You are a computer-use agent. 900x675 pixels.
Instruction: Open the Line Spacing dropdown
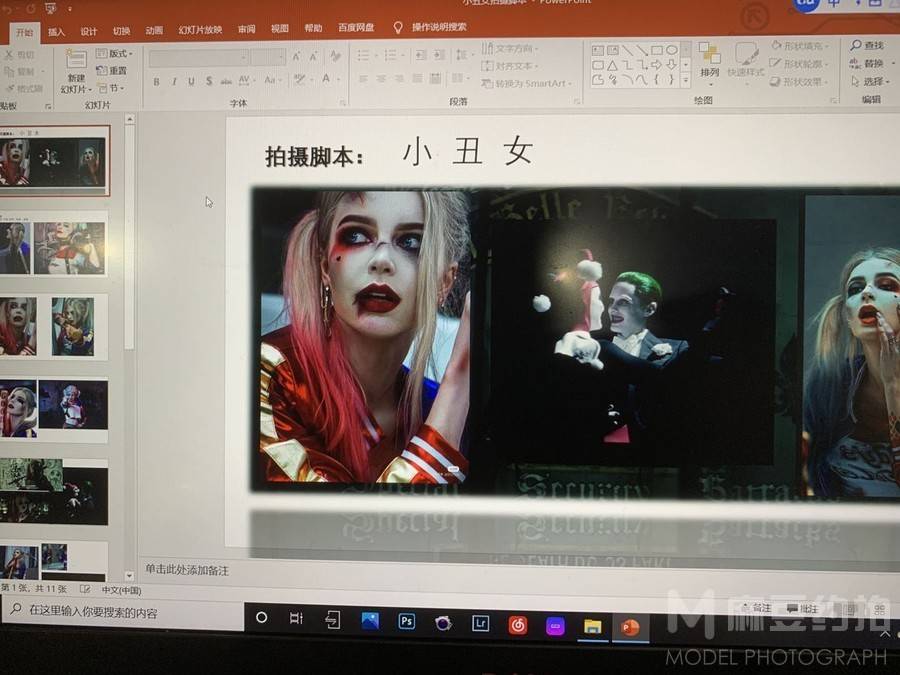[461, 55]
